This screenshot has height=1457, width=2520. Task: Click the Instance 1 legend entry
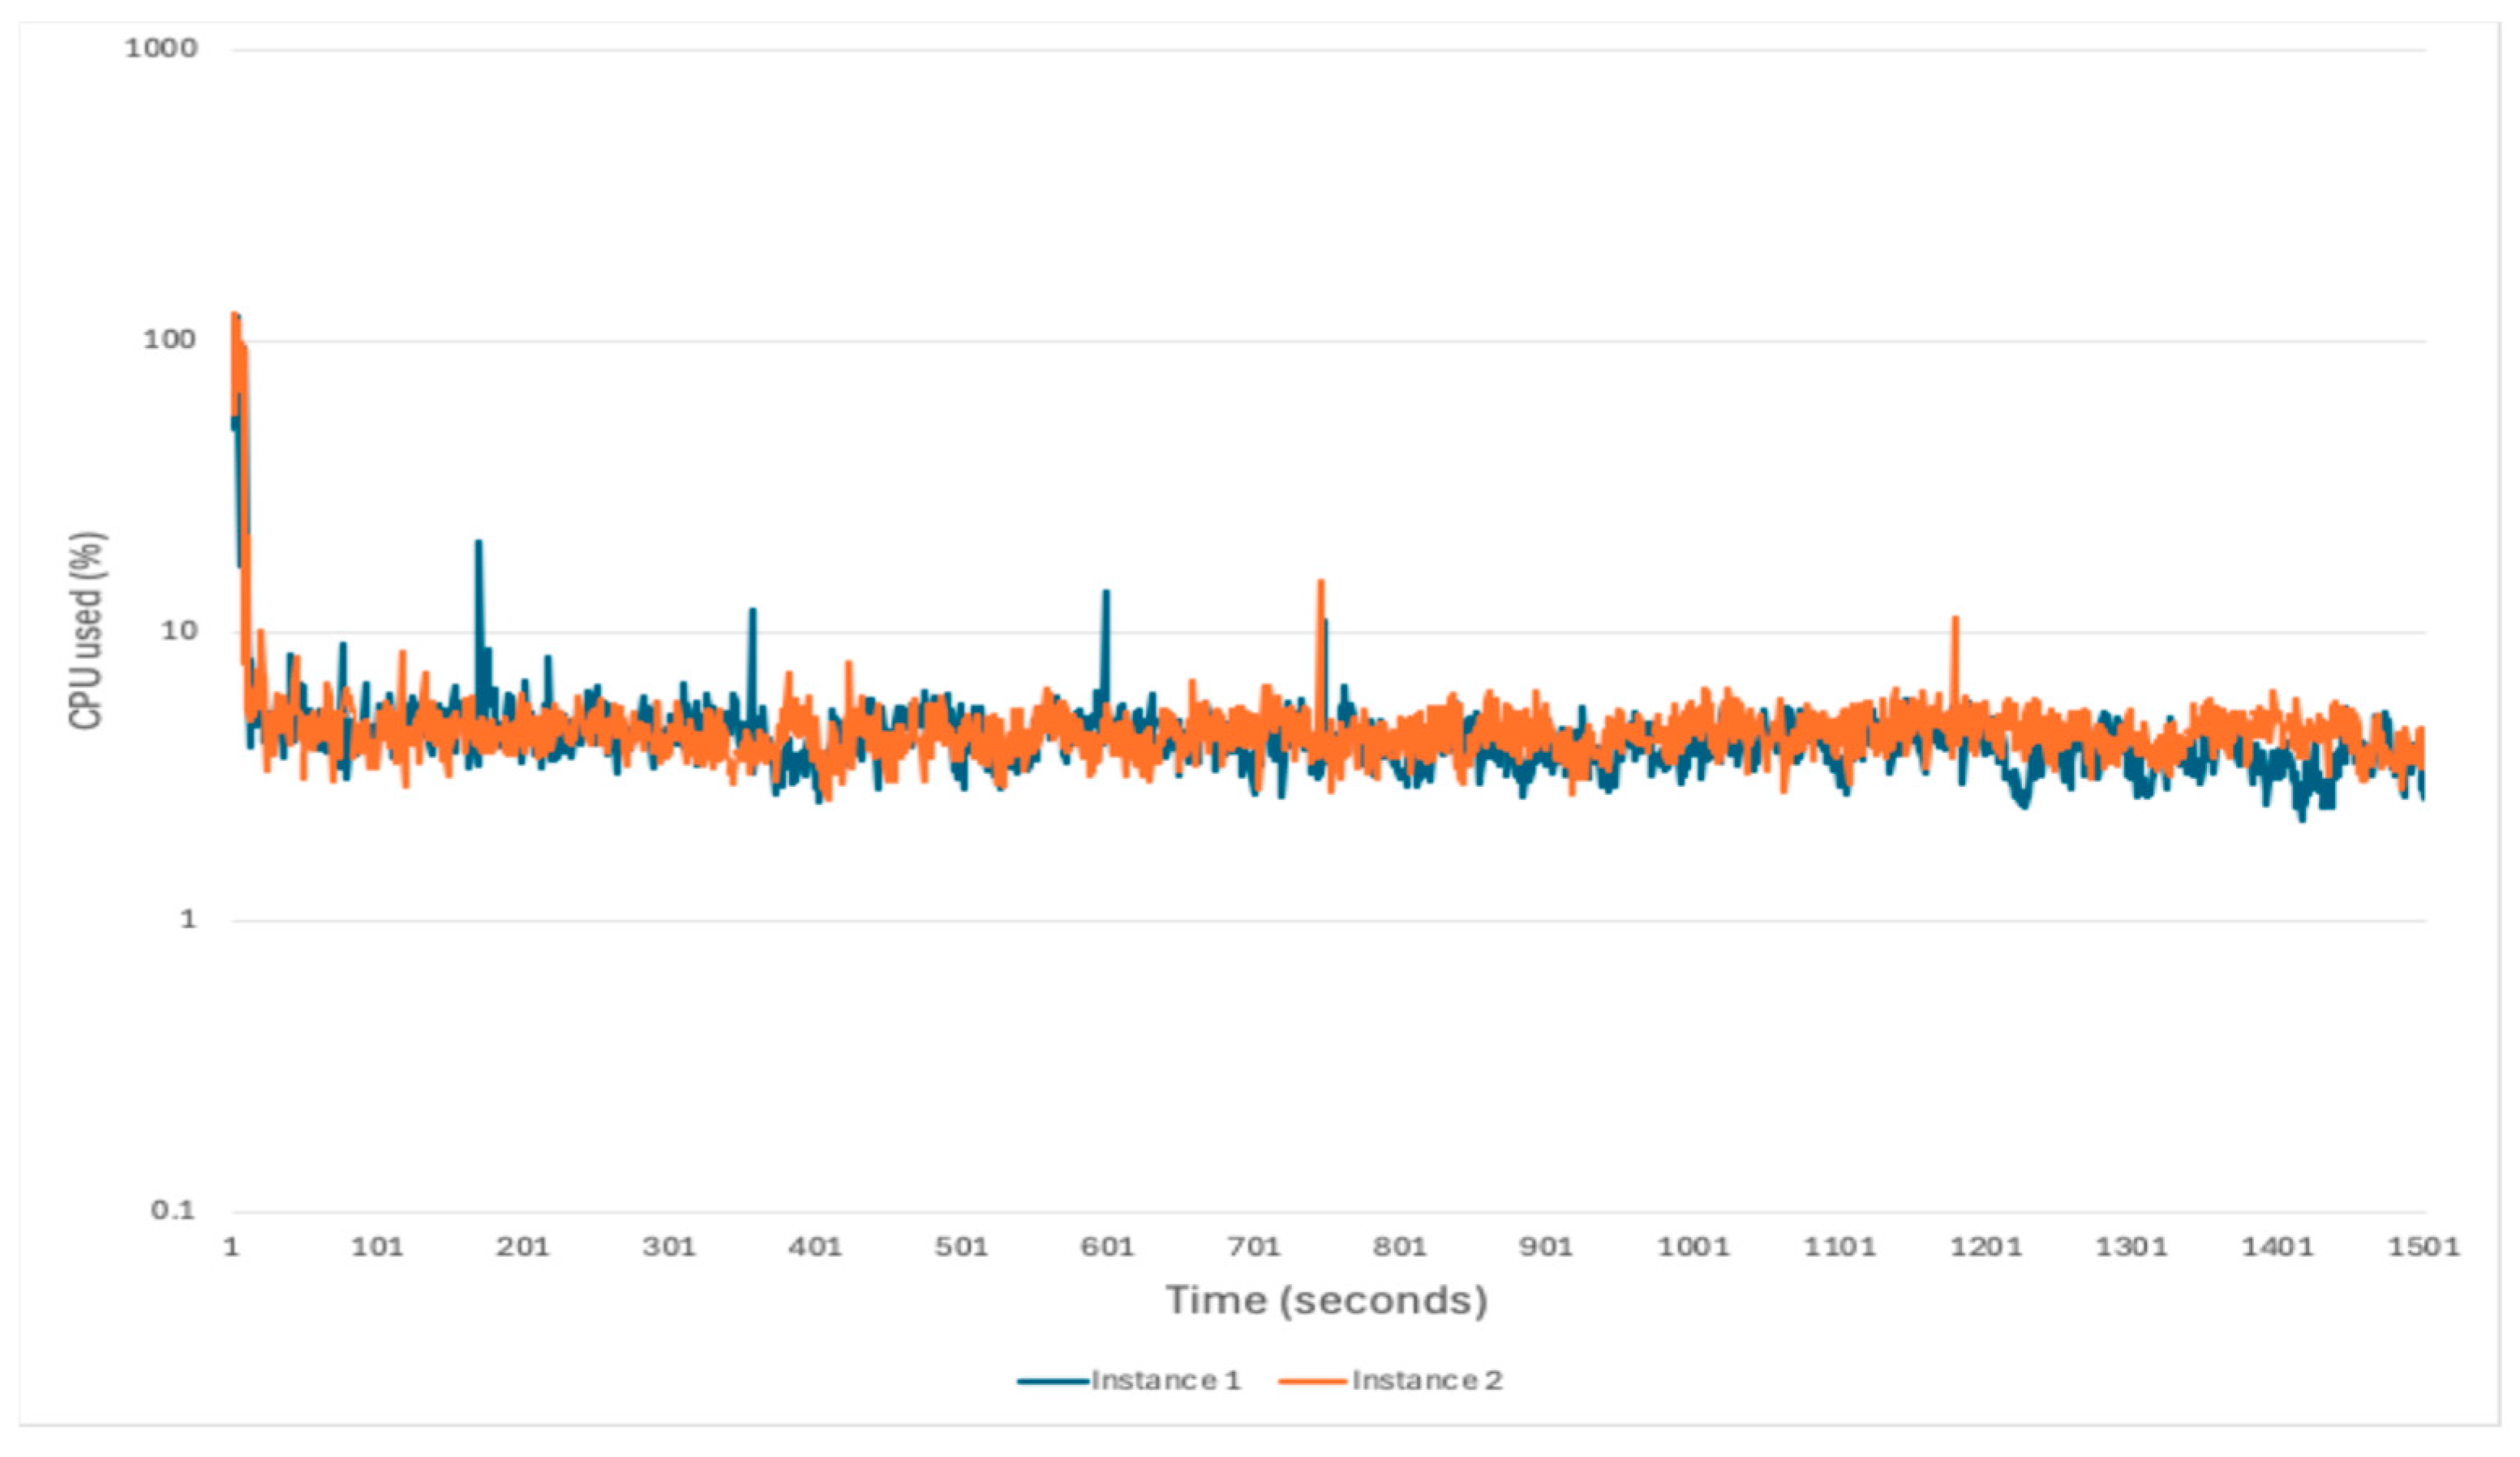(1165, 1380)
